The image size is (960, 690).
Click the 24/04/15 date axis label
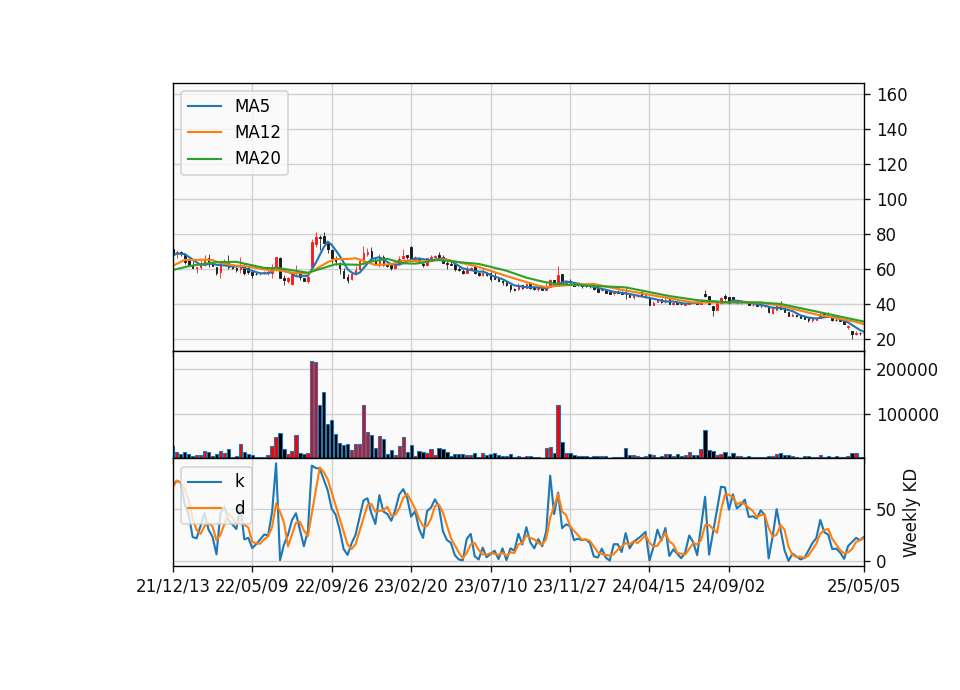(x=649, y=586)
